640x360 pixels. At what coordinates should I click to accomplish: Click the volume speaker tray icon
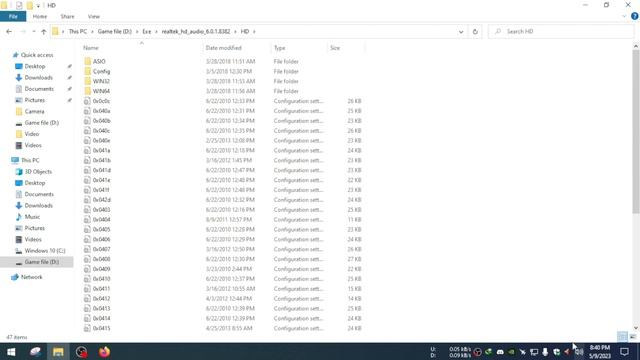click(x=580, y=352)
